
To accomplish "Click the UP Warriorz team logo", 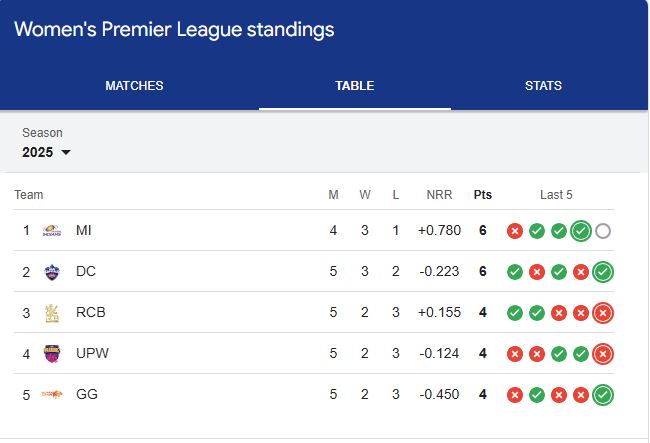I will (x=52, y=353).
